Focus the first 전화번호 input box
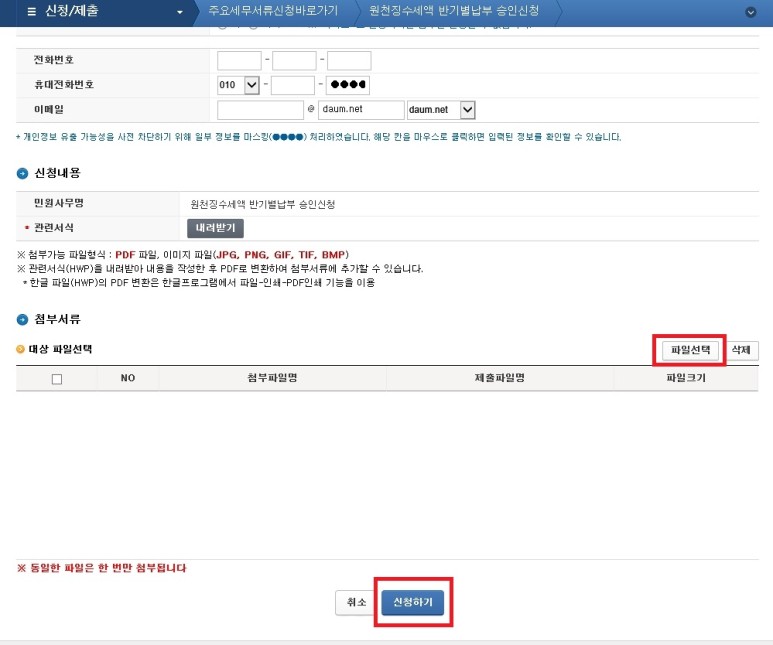This screenshot has width=773, height=645. [x=239, y=61]
